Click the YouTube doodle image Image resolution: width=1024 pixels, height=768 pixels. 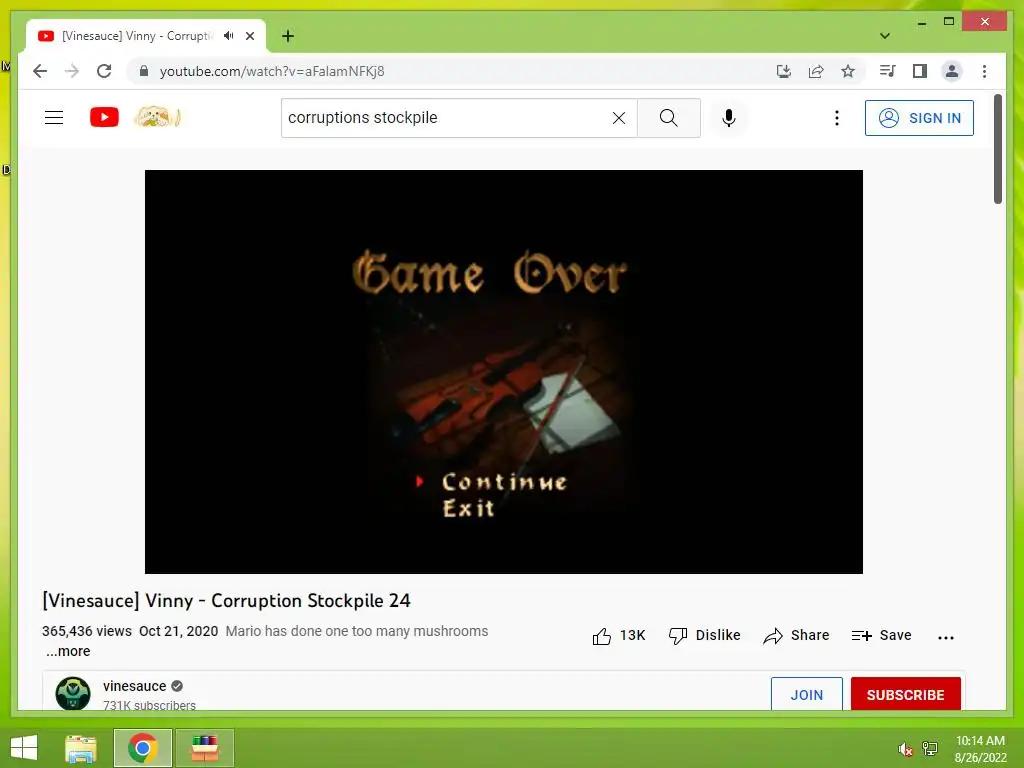[157, 118]
